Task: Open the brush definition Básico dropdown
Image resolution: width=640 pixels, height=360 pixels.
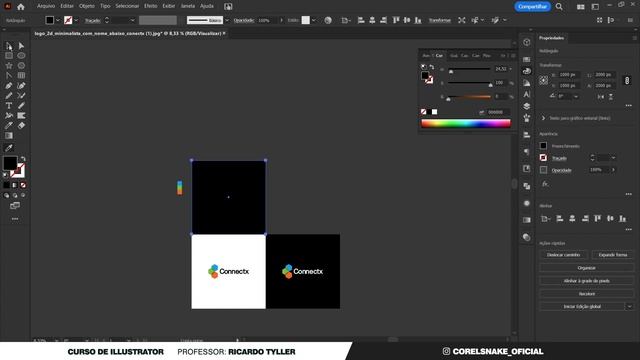Action: (227, 20)
